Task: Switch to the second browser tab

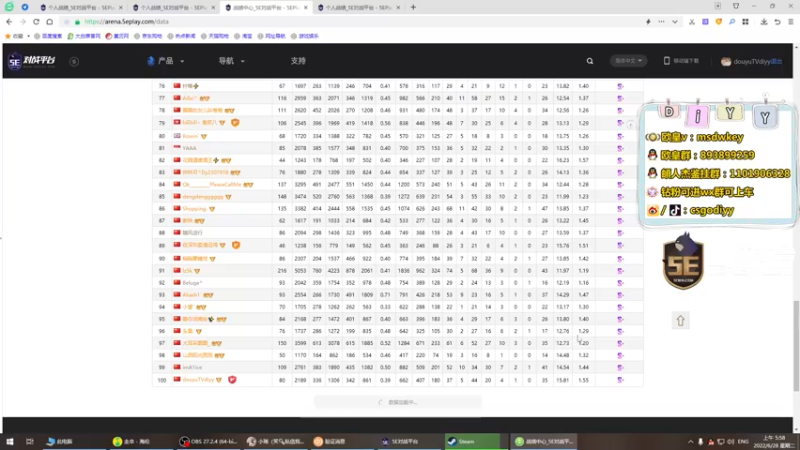Action: pyautogui.click(x=173, y=8)
